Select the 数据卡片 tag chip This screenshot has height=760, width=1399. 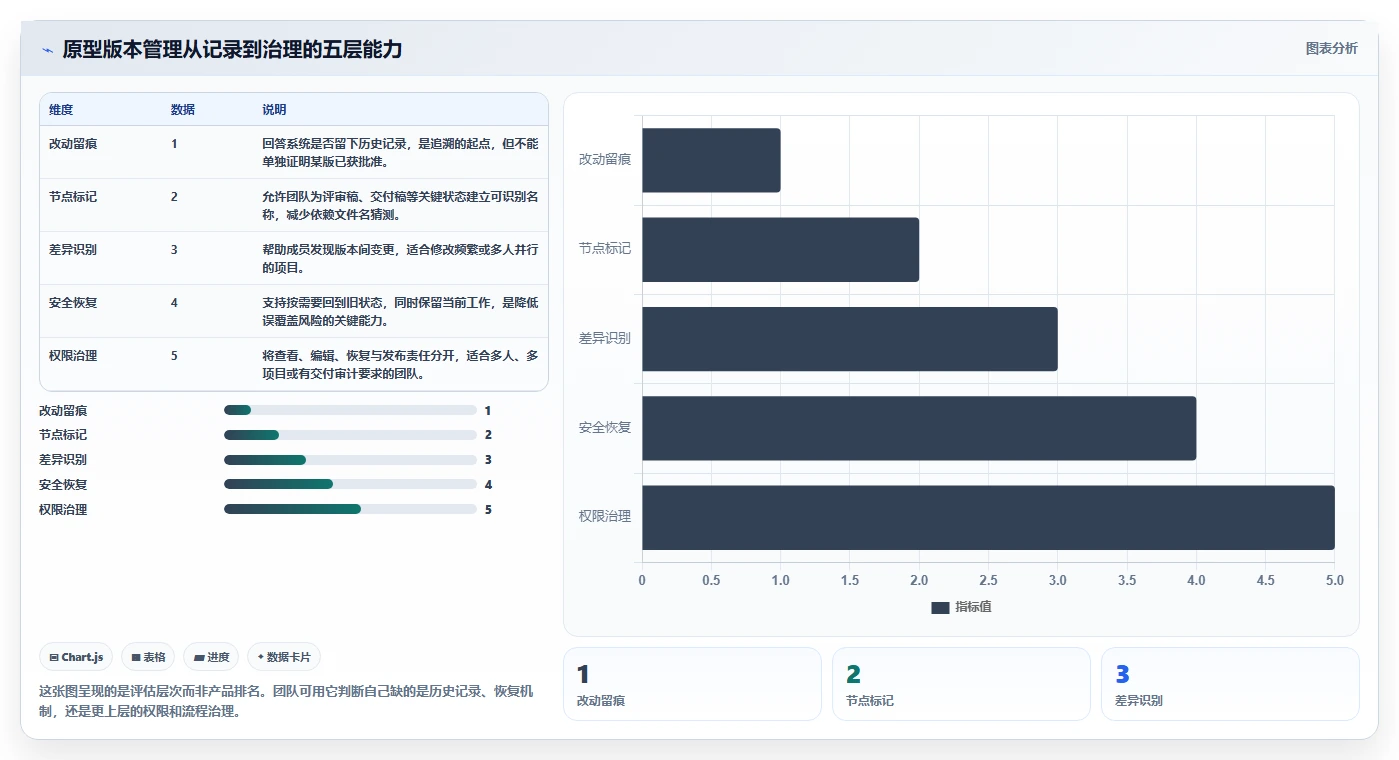284,657
